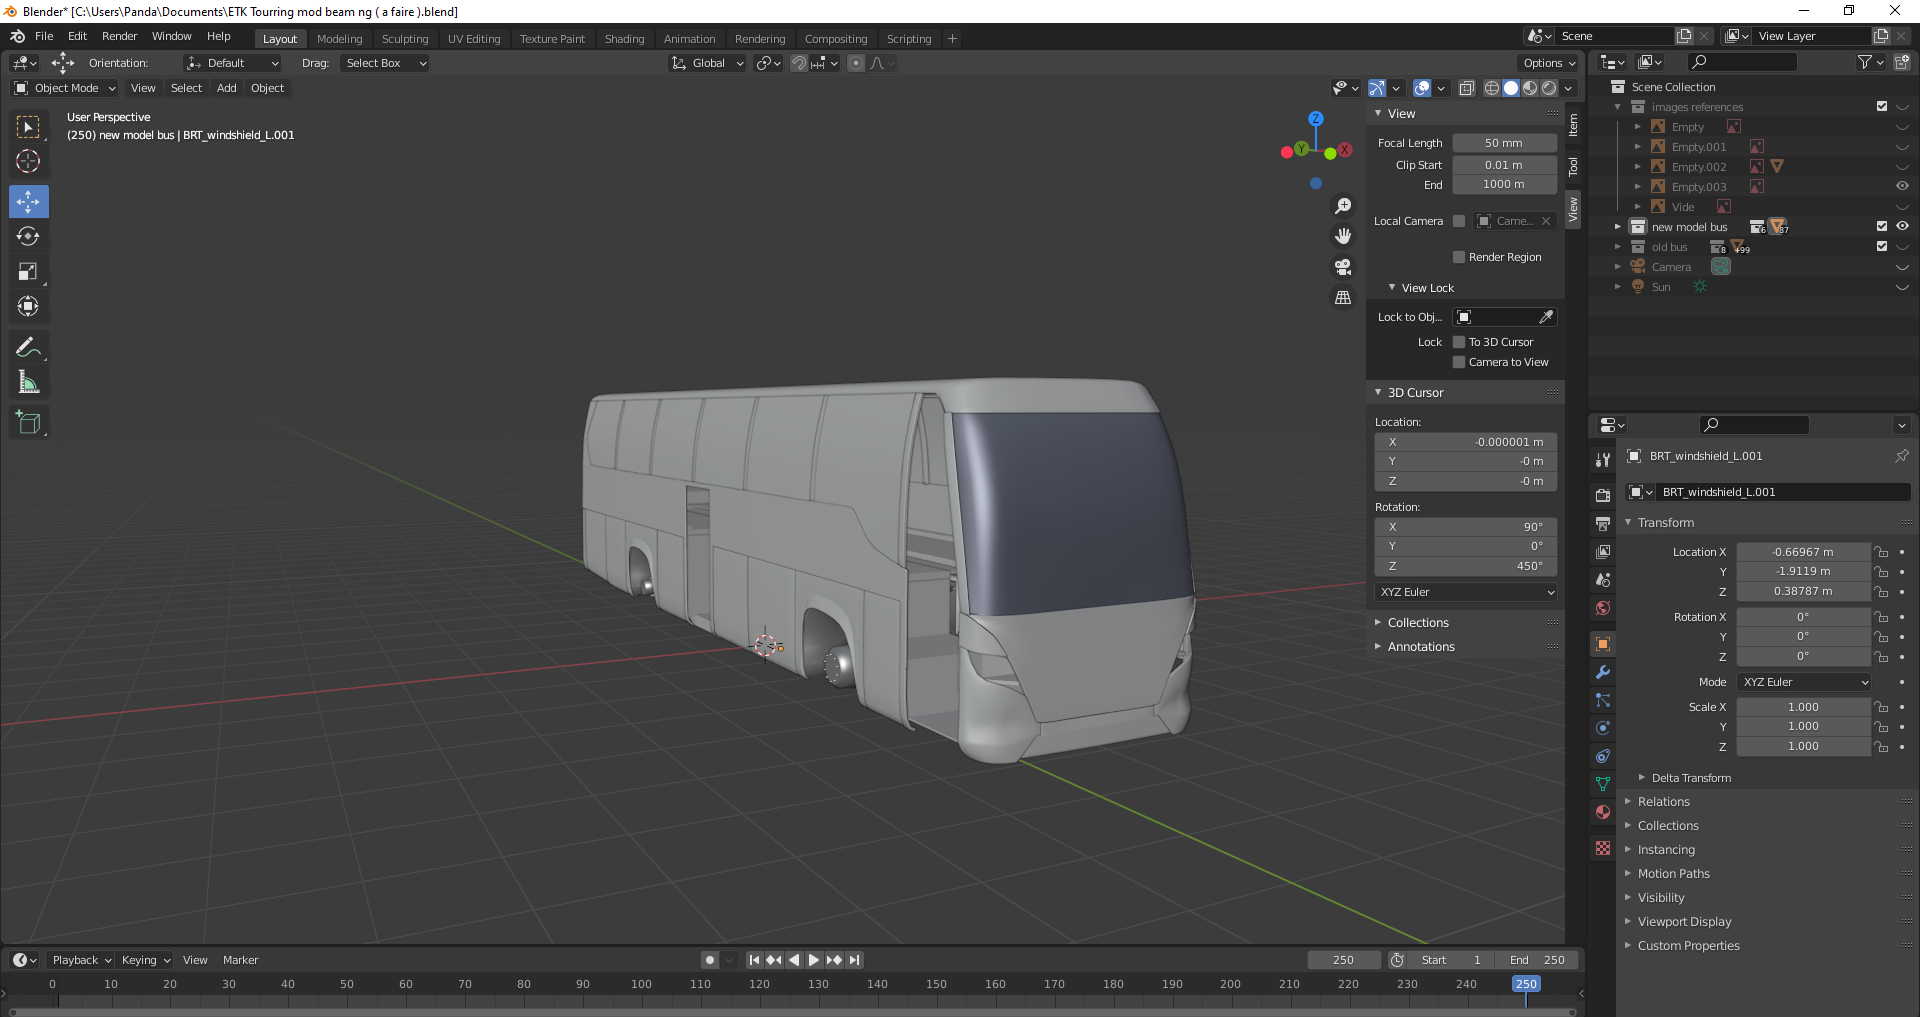Open the Drag Select Box dropdown

tap(385, 63)
